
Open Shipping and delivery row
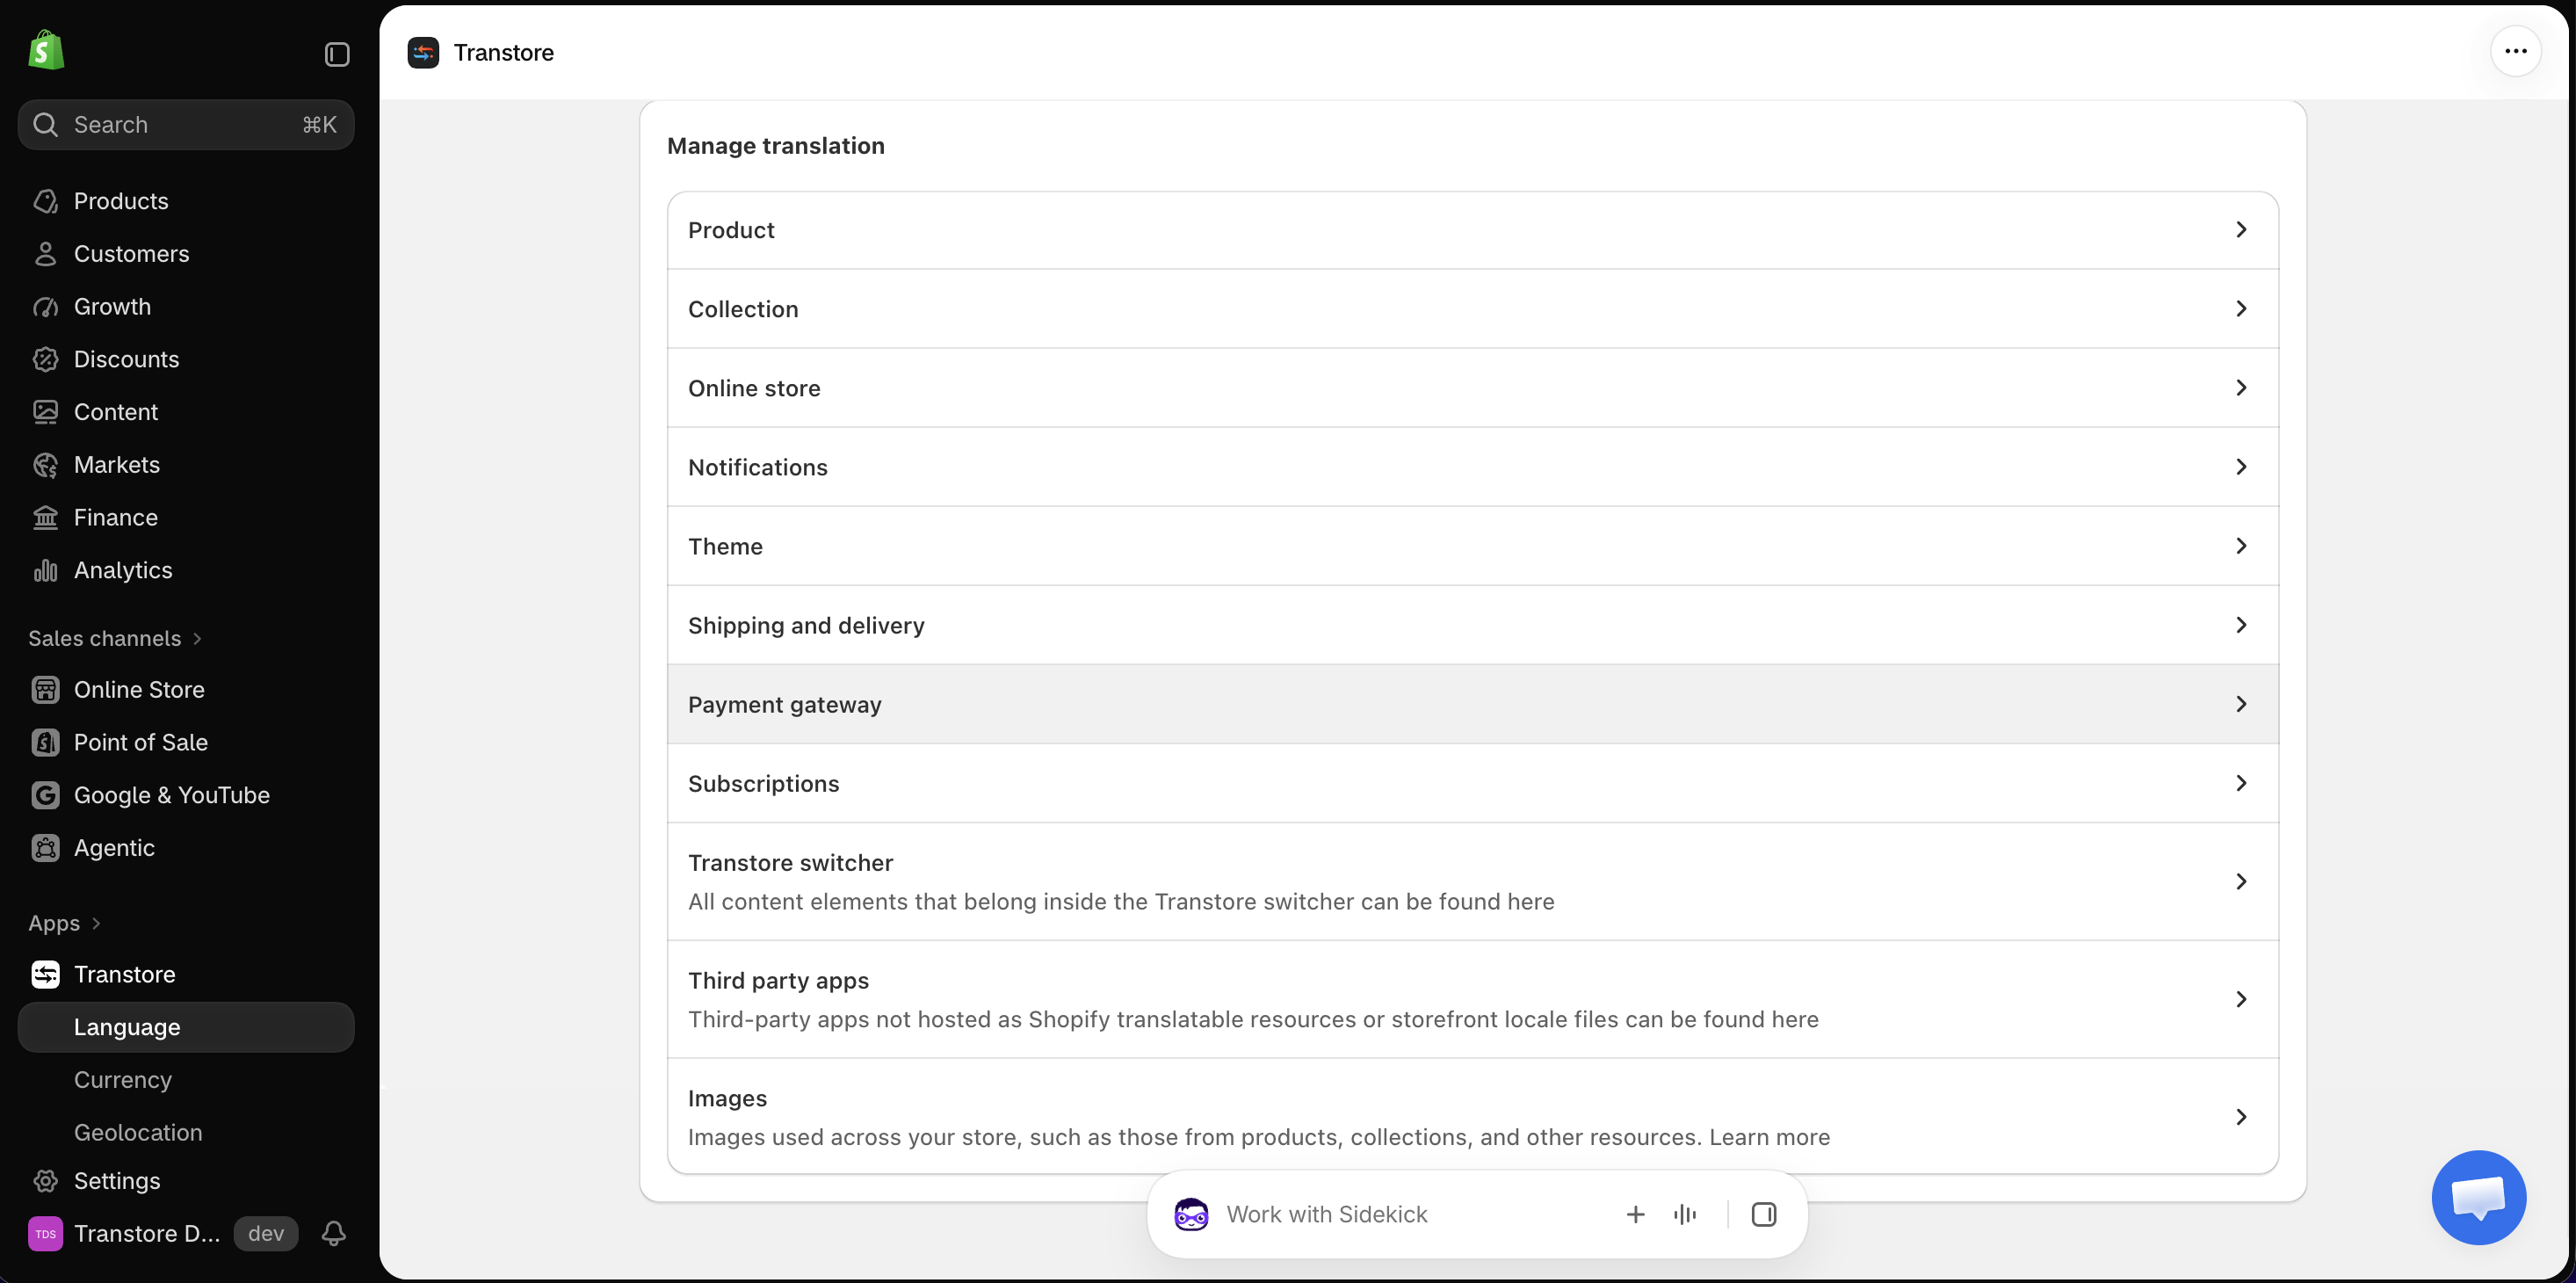pos(1473,625)
